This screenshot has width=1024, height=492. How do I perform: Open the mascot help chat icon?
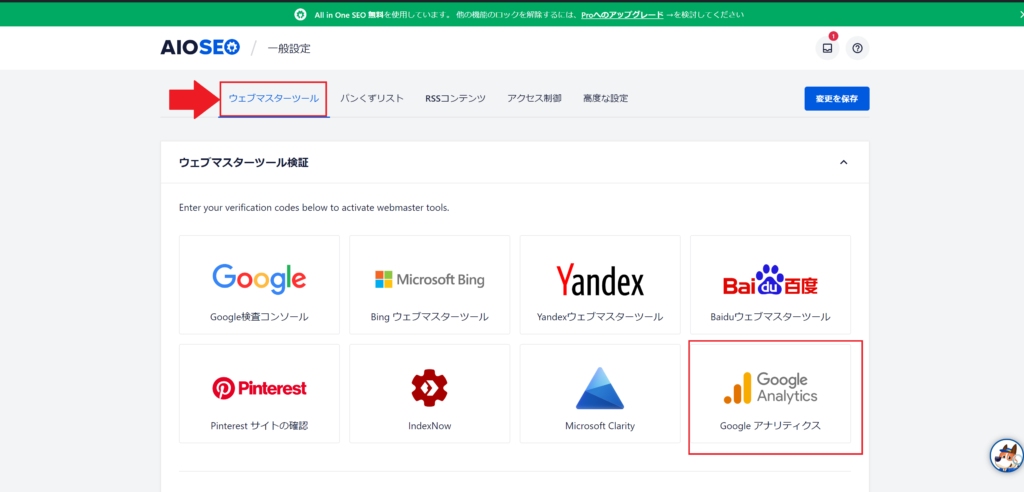coord(1006,455)
